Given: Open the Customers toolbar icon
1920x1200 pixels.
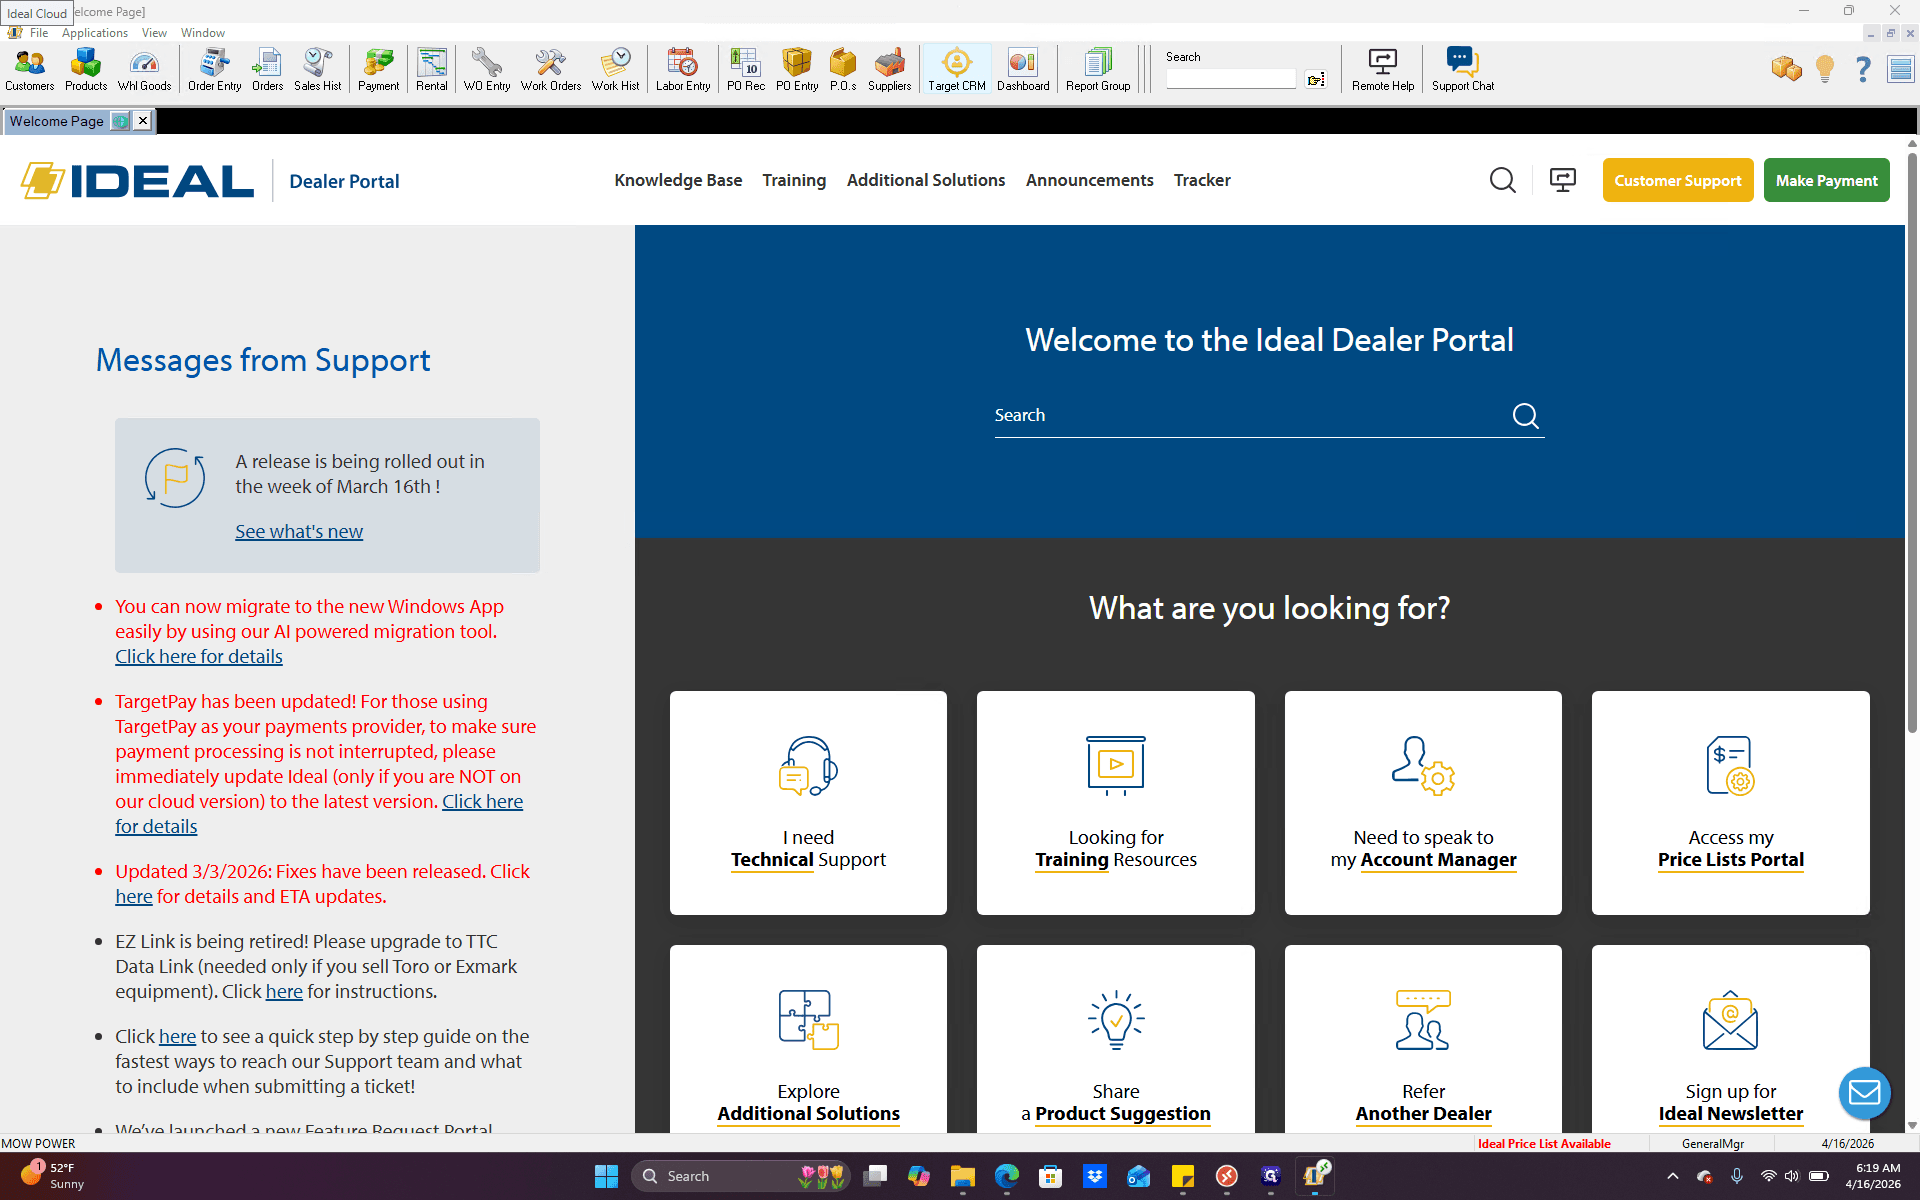Looking at the screenshot, I should point(29,69).
